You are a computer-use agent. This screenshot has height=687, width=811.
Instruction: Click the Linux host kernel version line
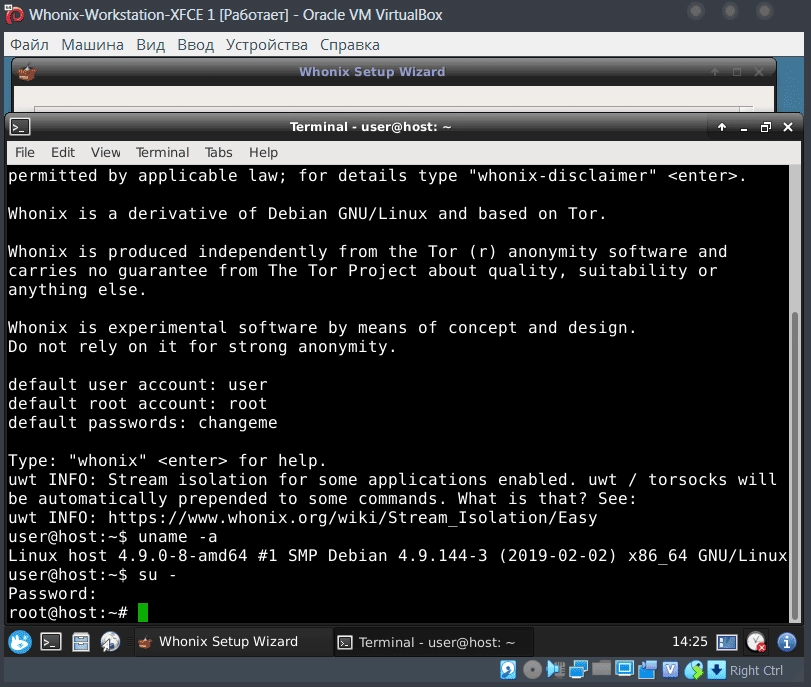coord(398,556)
